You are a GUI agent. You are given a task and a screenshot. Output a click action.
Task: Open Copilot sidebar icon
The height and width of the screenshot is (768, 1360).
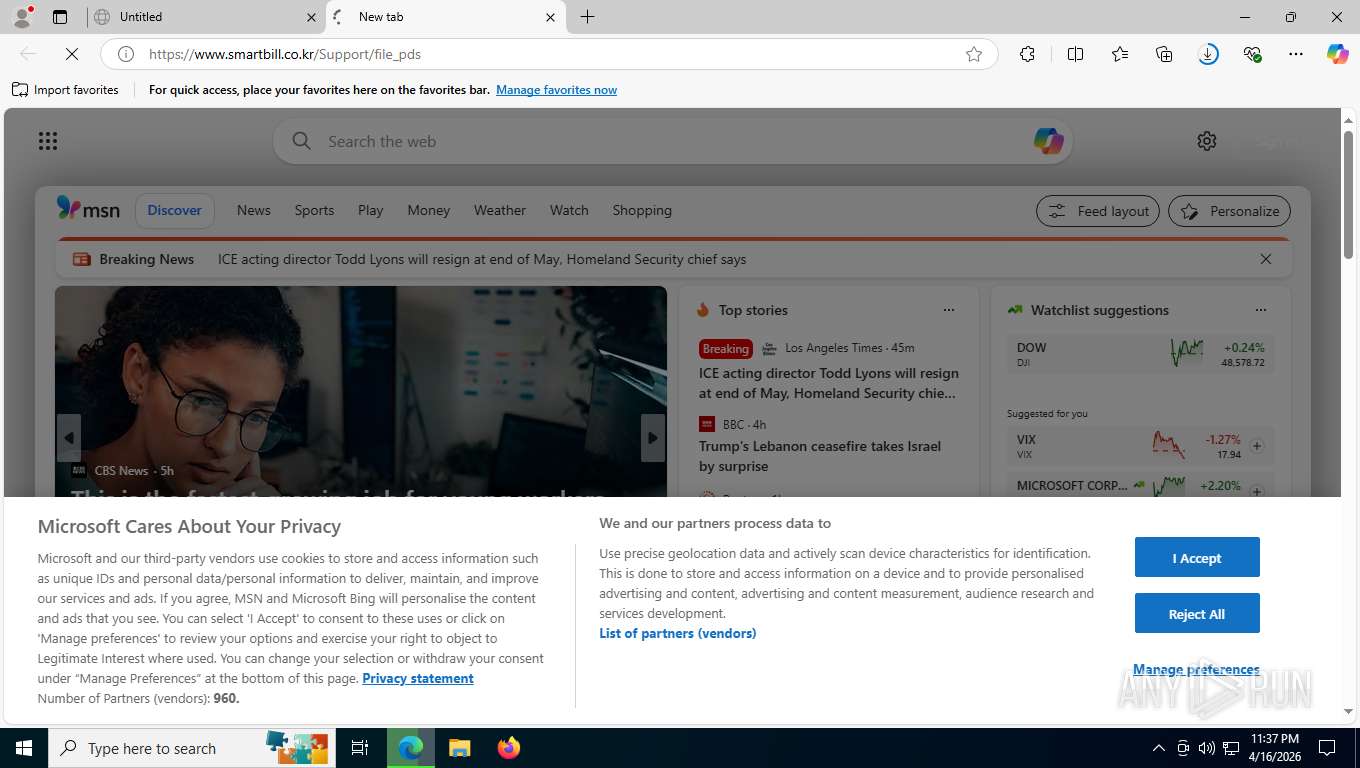tap(1338, 54)
